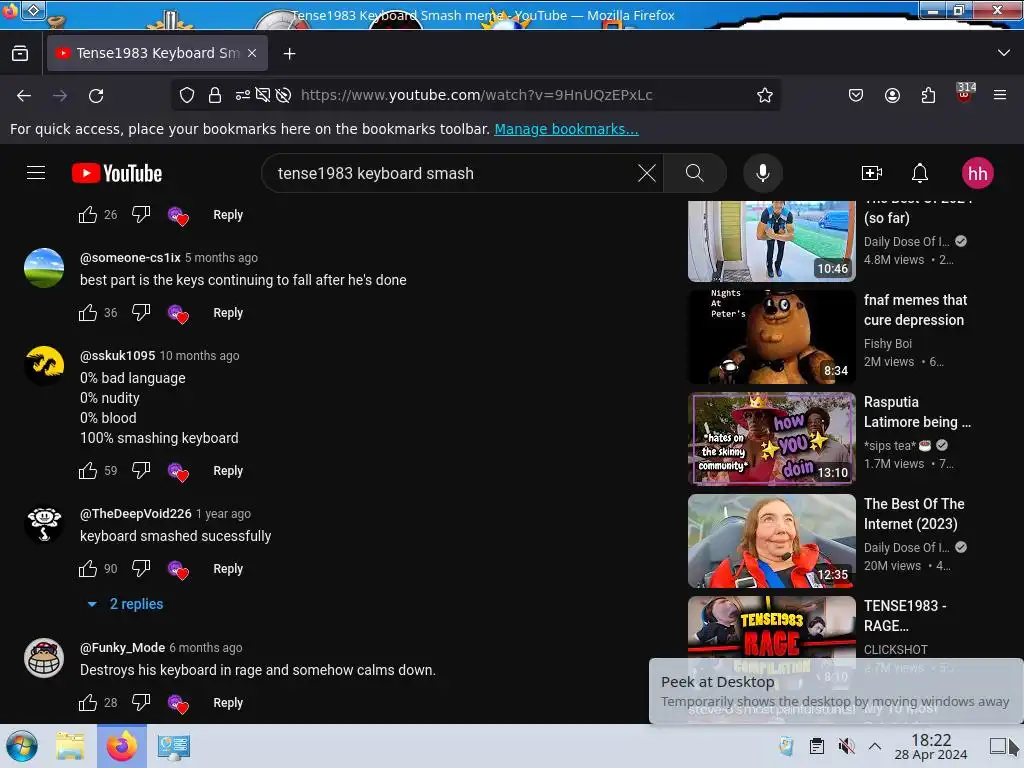
Task: Dislike the comment by @someone-cs1ix
Action: [141, 313]
